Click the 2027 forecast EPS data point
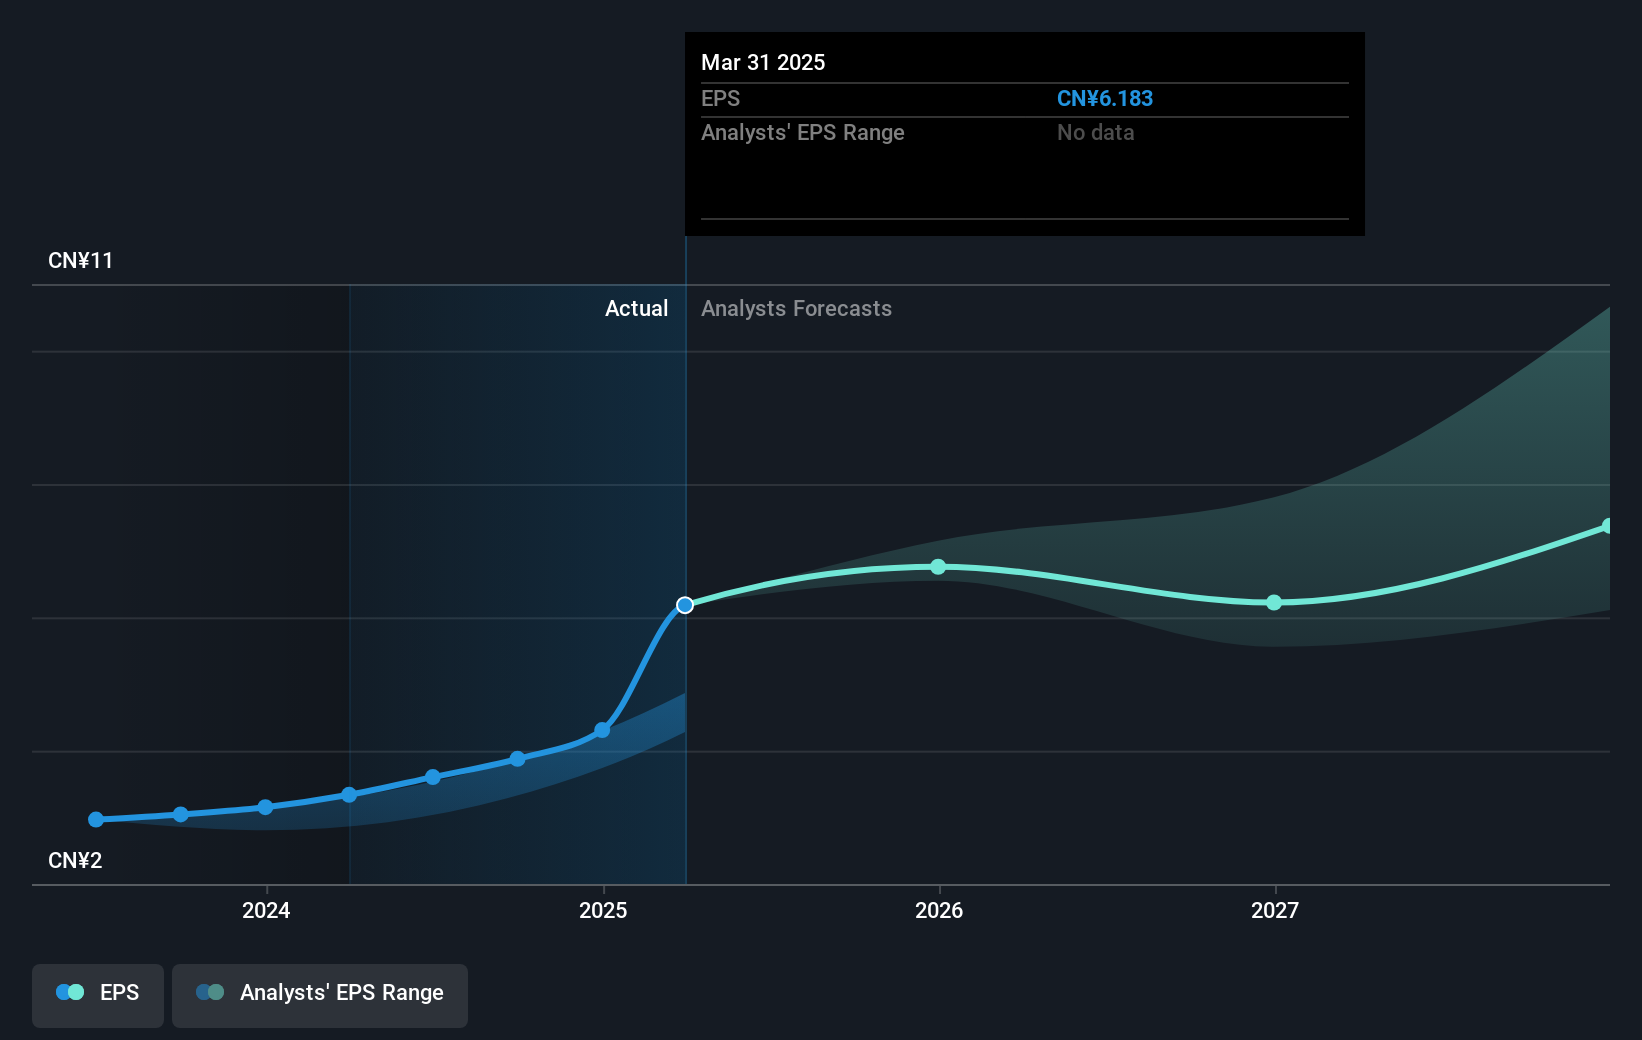1642x1040 pixels. [x=1274, y=602]
